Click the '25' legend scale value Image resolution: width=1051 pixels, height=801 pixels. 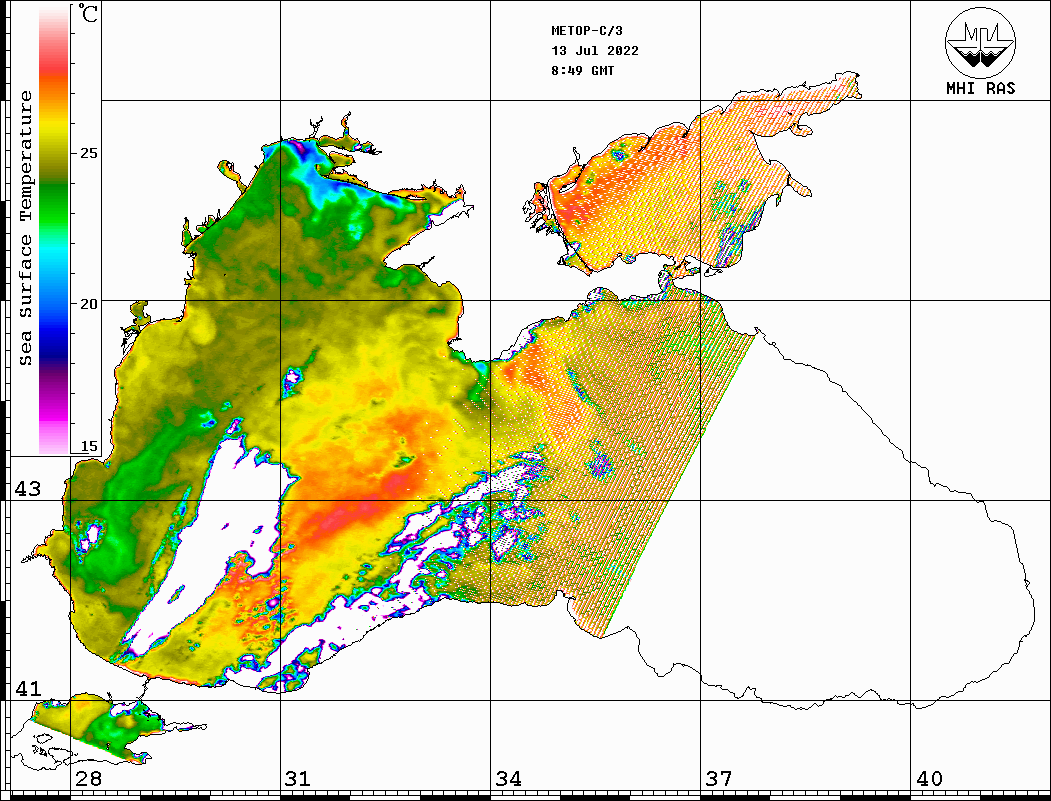(88, 153)
